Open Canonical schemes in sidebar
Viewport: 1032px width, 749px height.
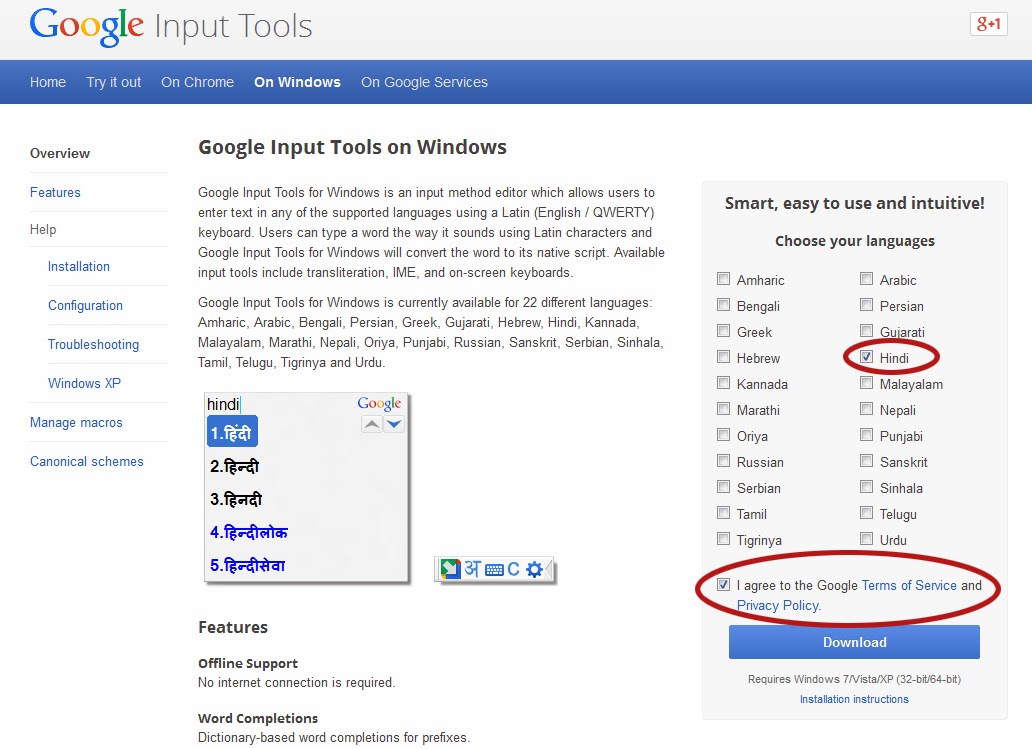click(86, 461)
